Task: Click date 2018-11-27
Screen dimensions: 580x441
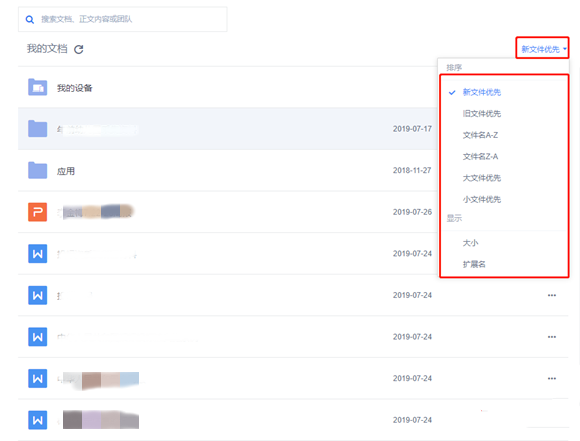Action: coord(412,171)
